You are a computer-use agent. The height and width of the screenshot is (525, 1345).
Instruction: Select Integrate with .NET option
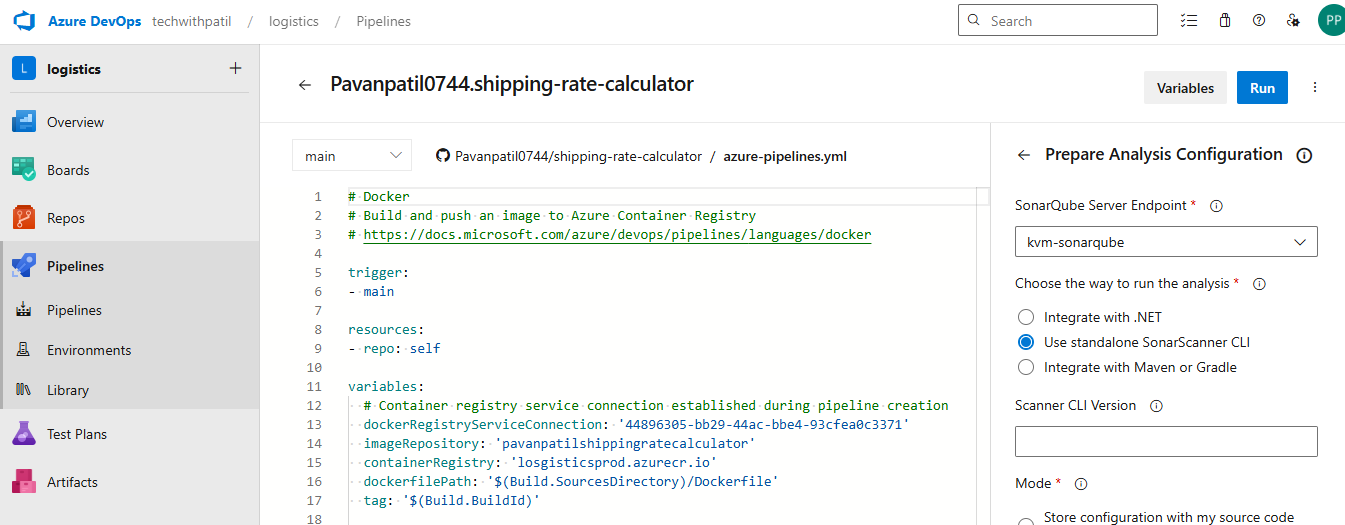[x=1025, y=317]
